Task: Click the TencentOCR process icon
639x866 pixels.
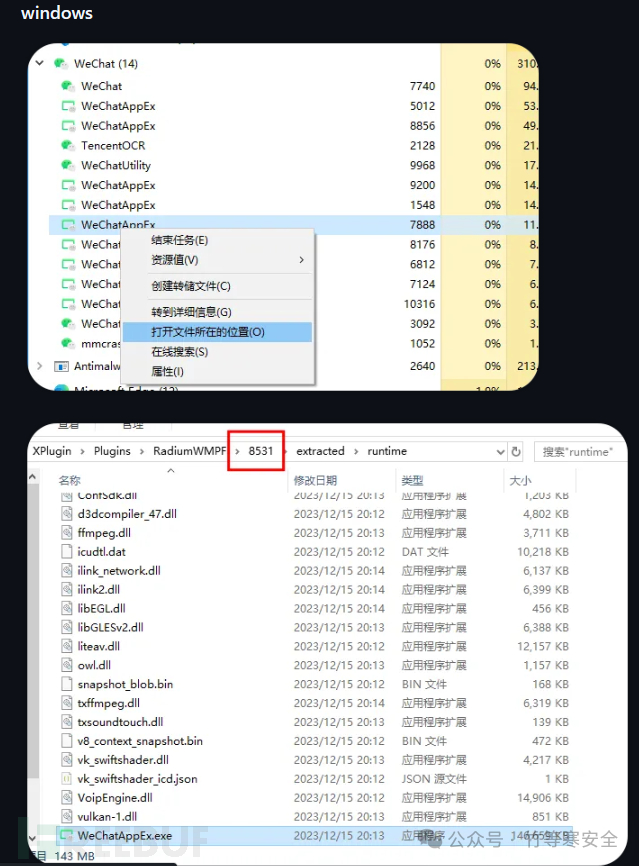Action: [68, 145]
